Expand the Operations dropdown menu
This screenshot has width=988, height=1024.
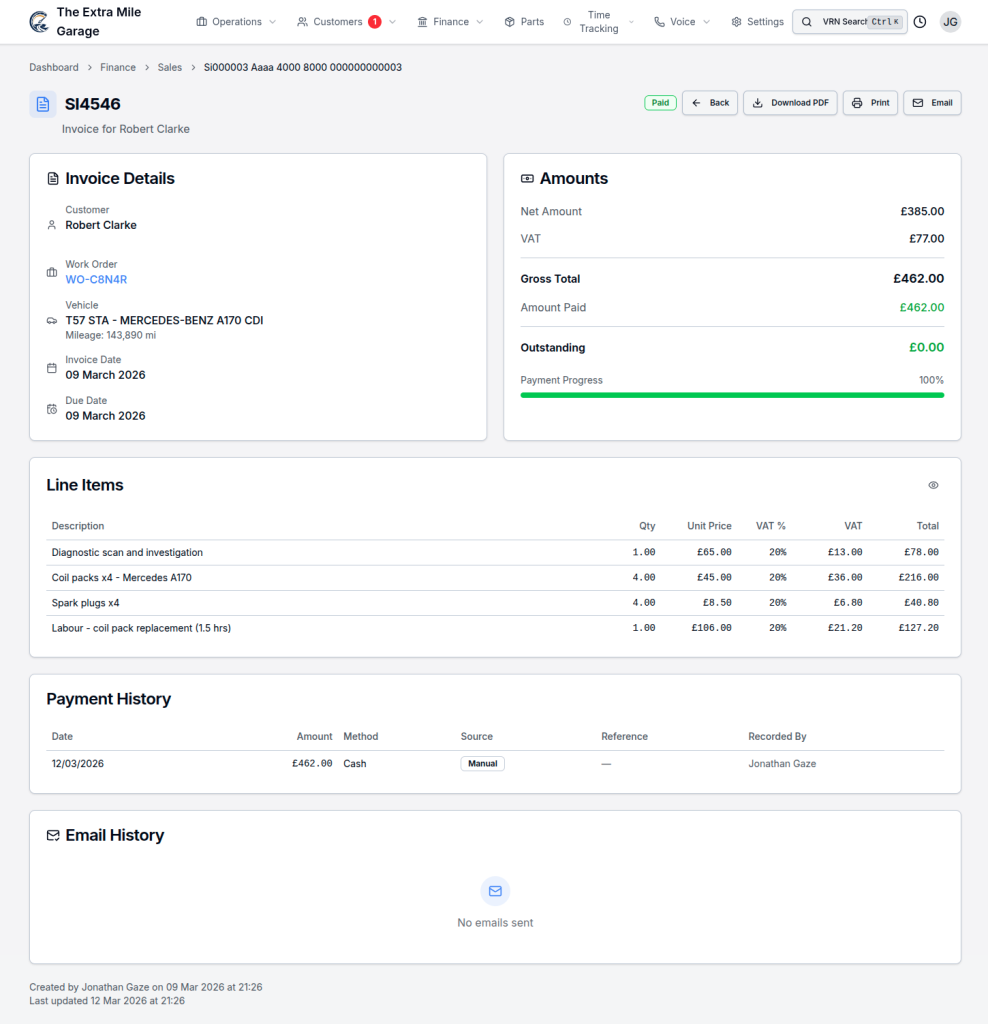click(x=236, y=22)
